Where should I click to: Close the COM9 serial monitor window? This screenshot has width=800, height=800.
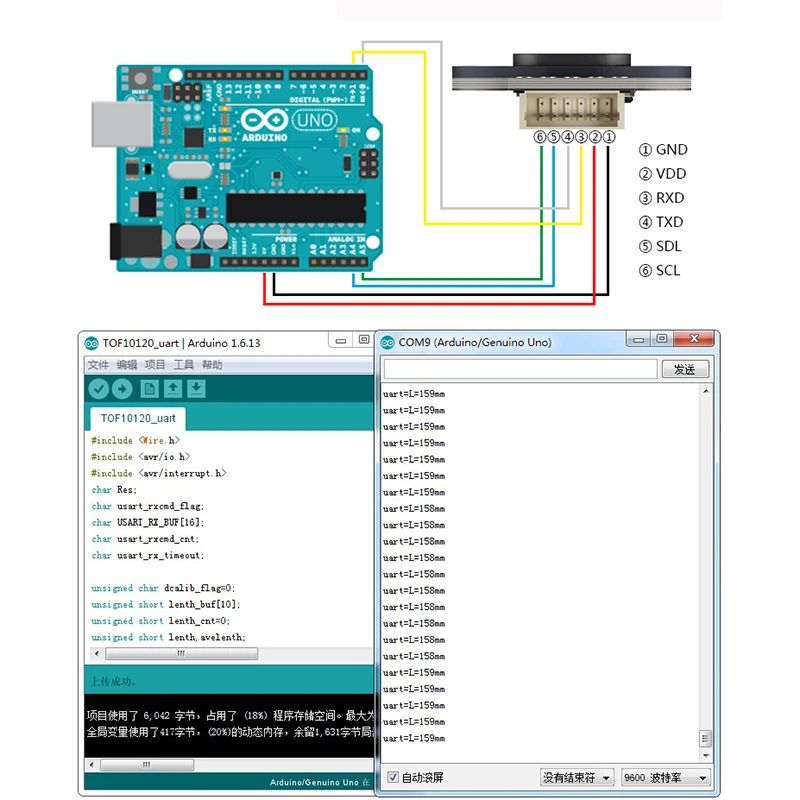[694, 338]
